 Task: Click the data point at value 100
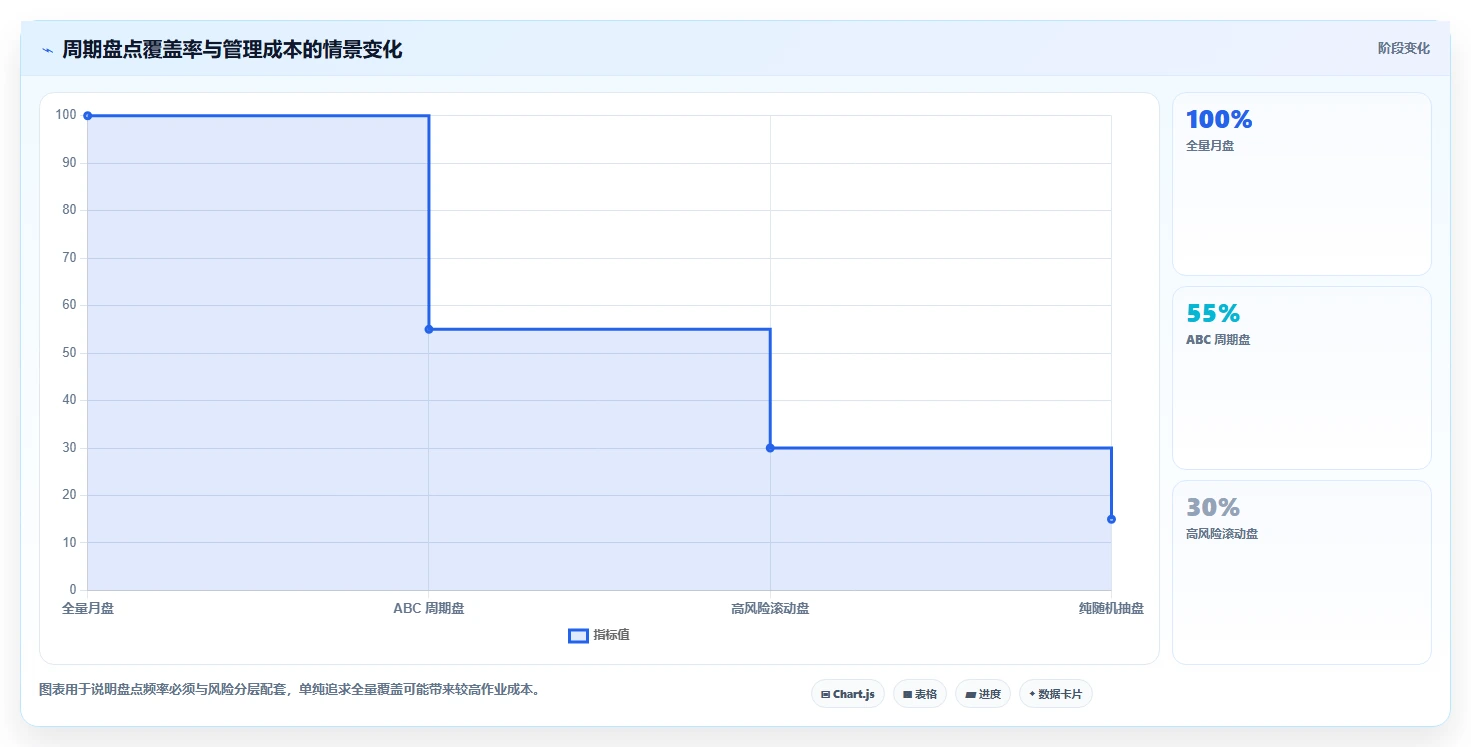(x=88, y=116)
